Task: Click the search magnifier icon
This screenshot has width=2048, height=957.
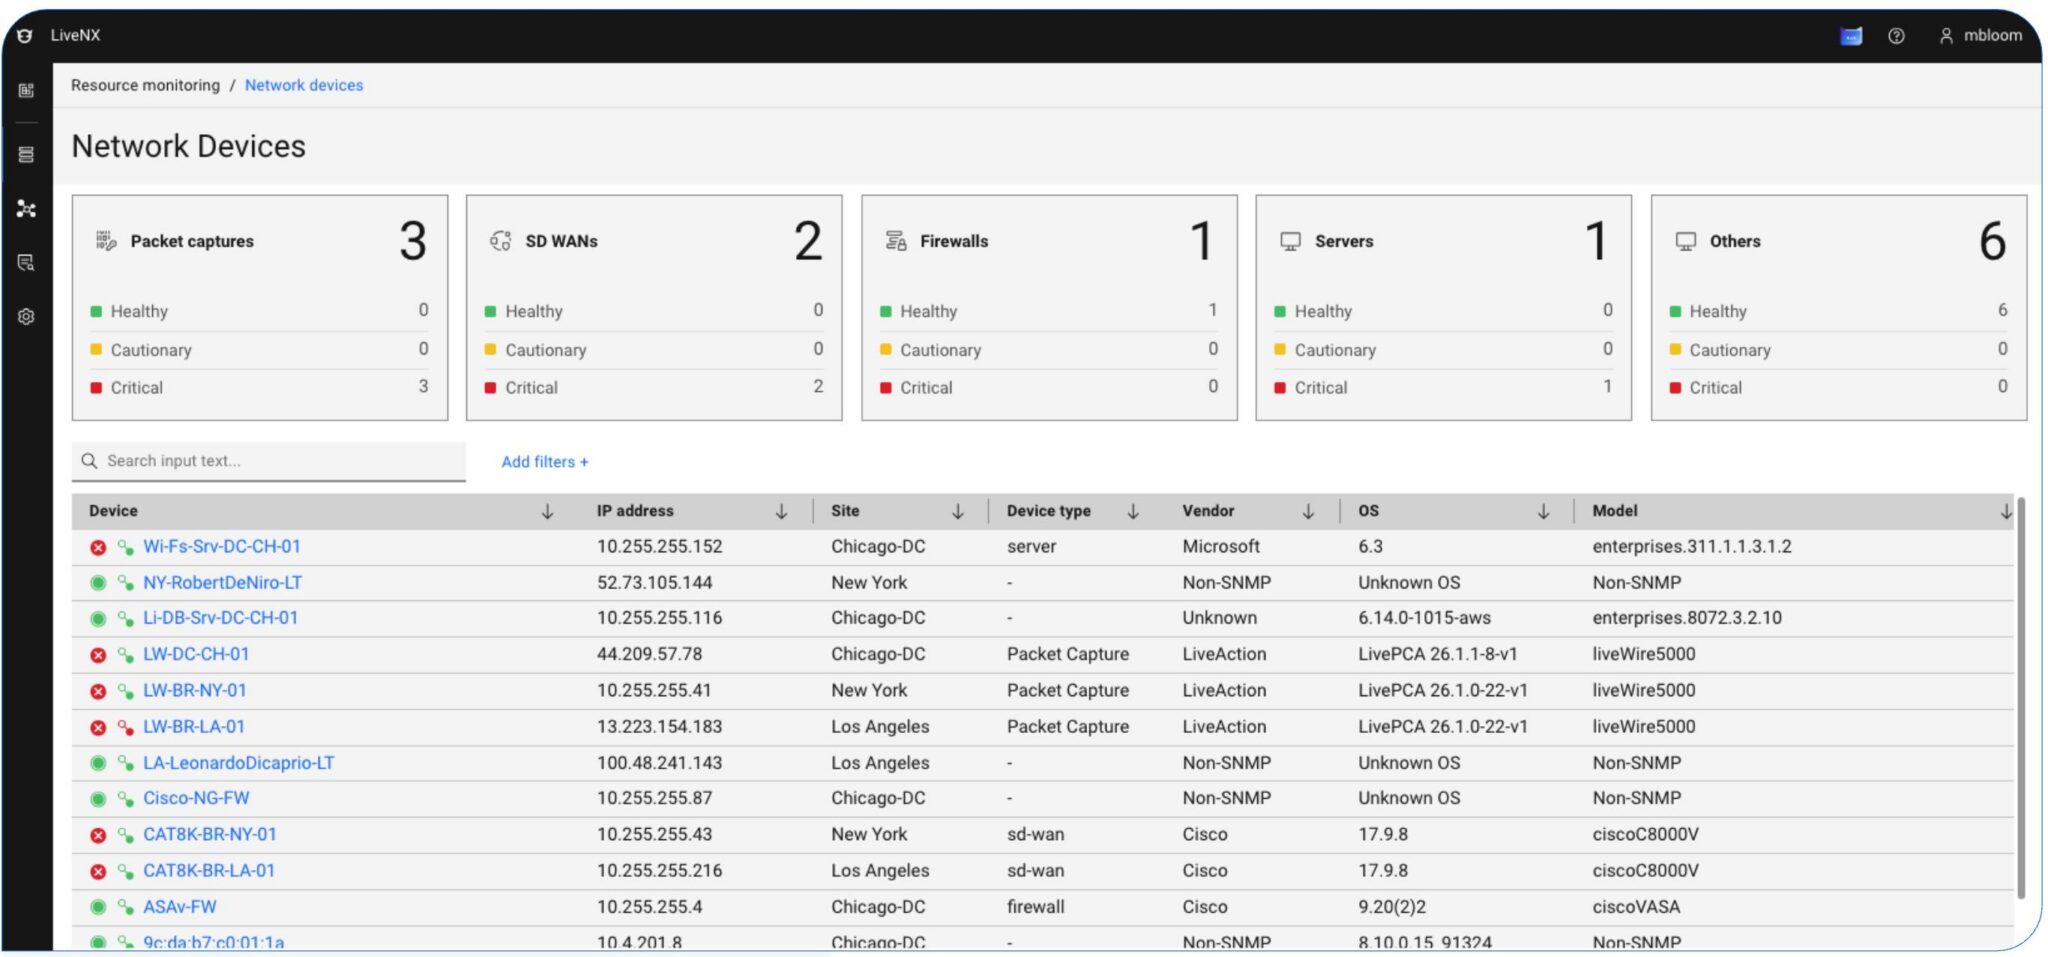Action: (89, 461)
